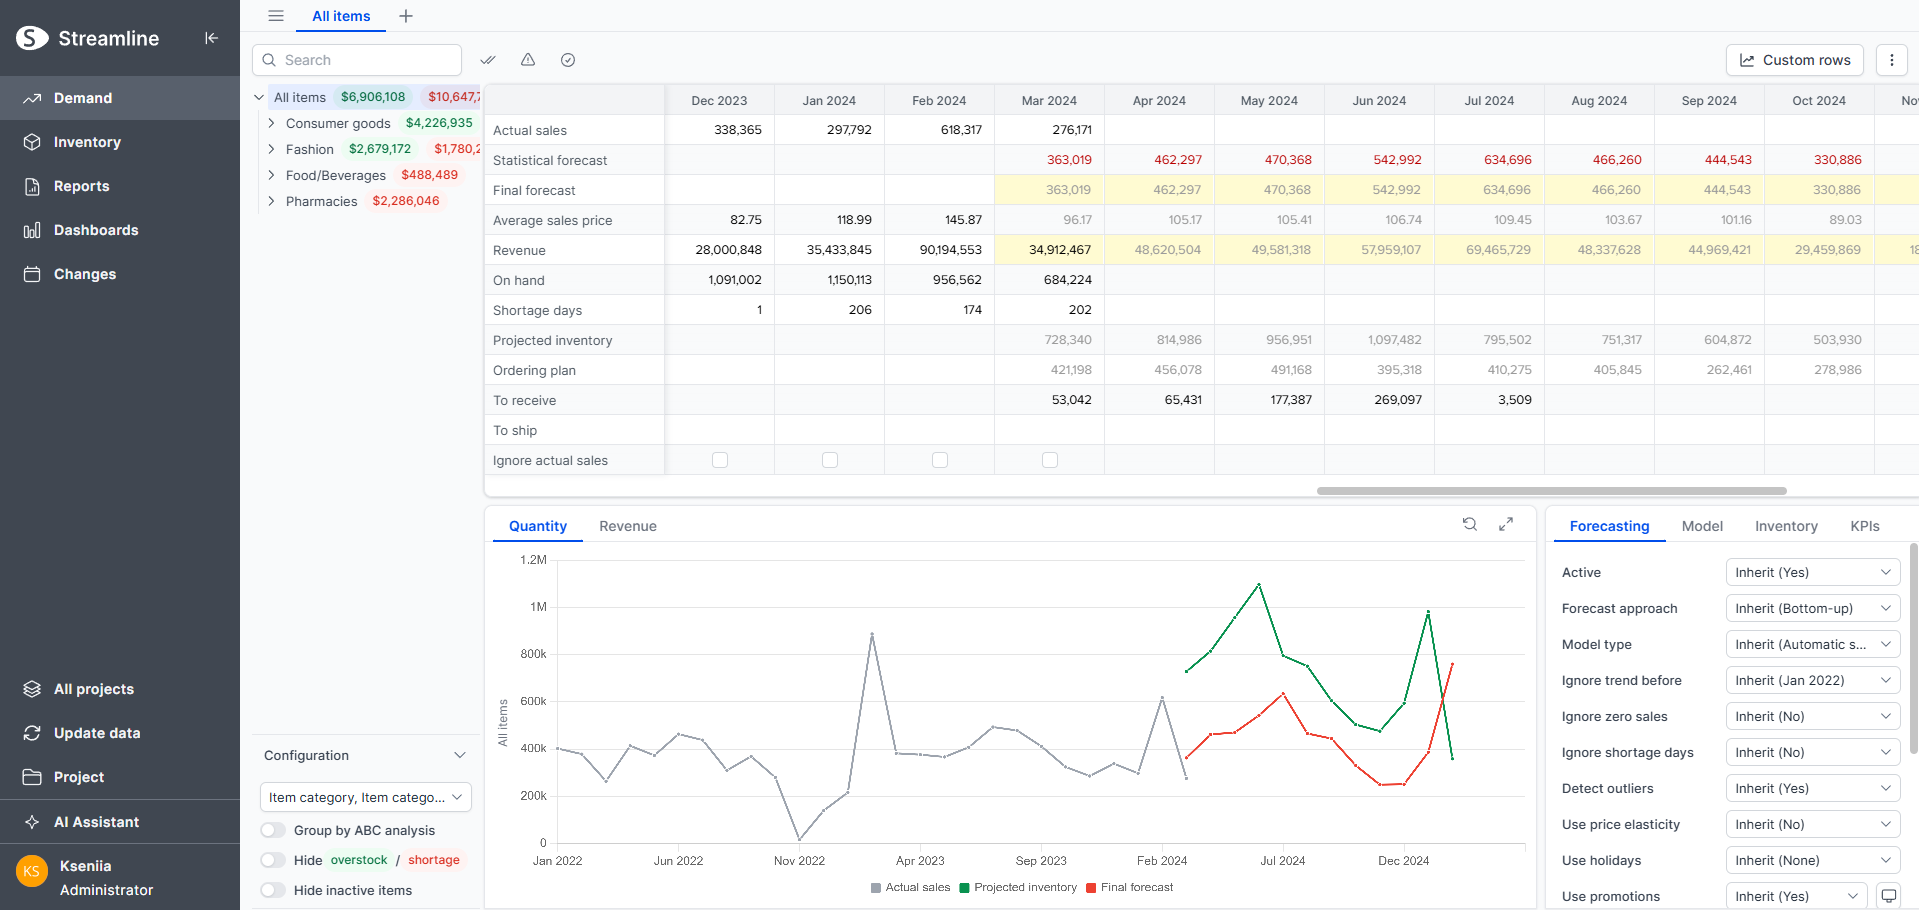Toggle Group by ABC analysis switch
This screenshot has height=910, width=1919.
273,830
